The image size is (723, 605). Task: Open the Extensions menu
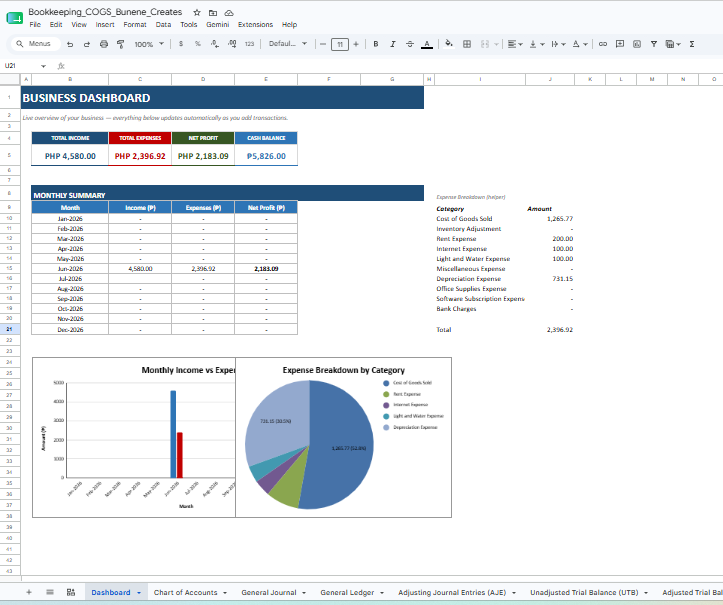pos(255,24)
